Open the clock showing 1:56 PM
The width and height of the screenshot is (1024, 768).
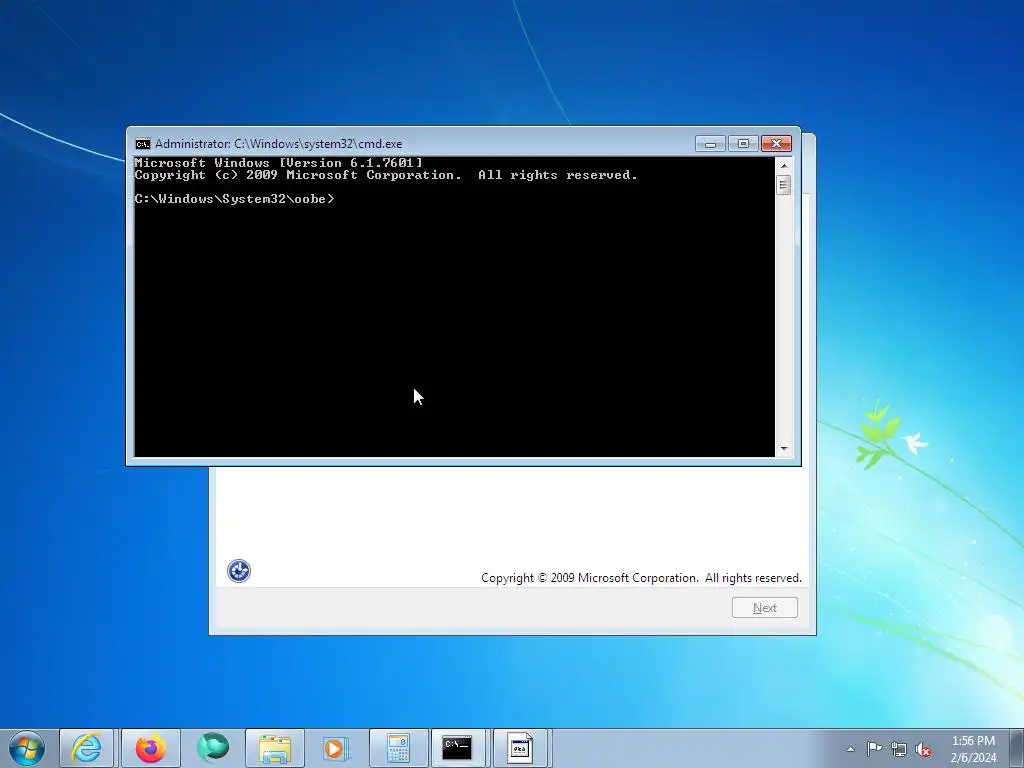(973, 749)
